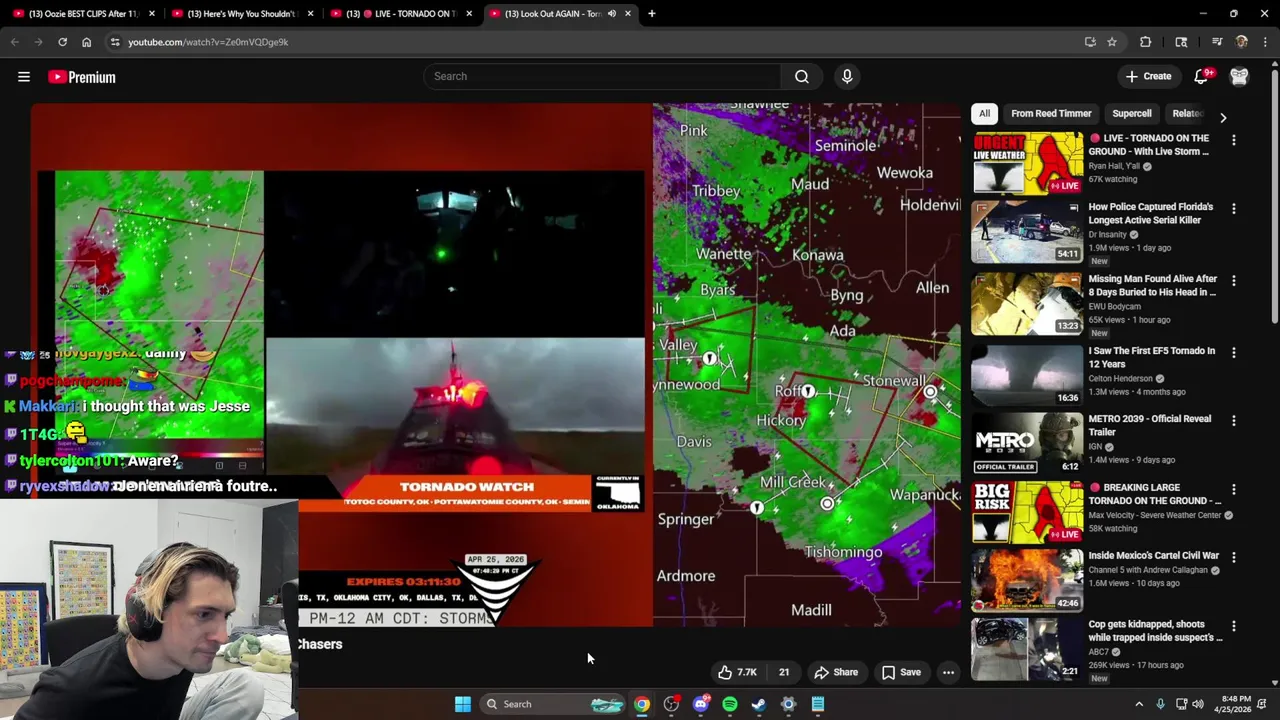Open options for Florida serial killer video
Viewport: 1280px width, 720px height.
(x=1233, y=209)
